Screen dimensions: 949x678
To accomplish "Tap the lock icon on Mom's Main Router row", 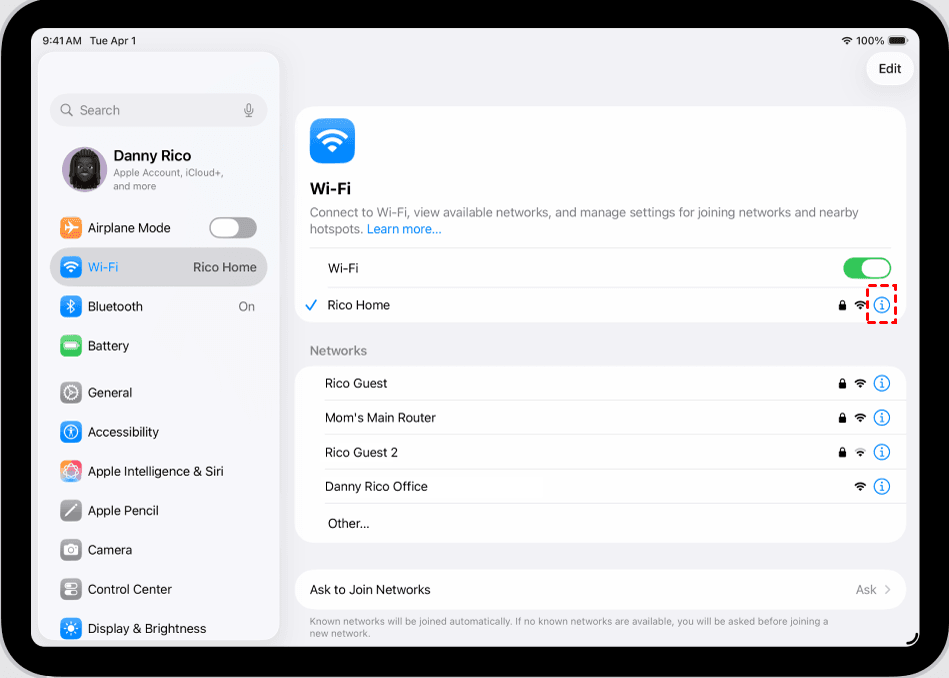I will click(842, 418).
